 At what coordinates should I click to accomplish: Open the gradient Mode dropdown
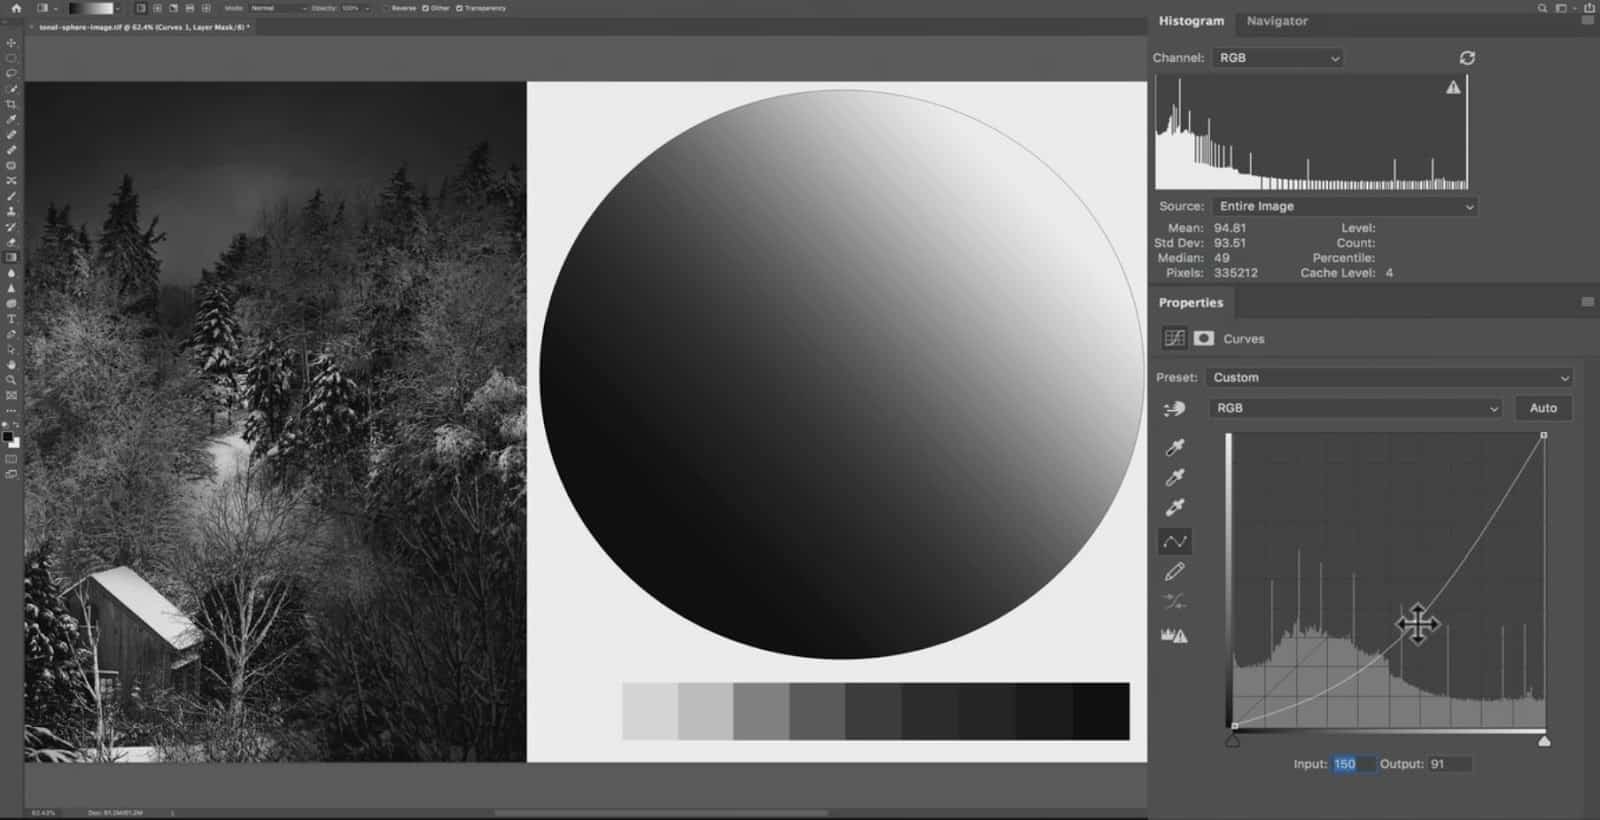(278, 8)
